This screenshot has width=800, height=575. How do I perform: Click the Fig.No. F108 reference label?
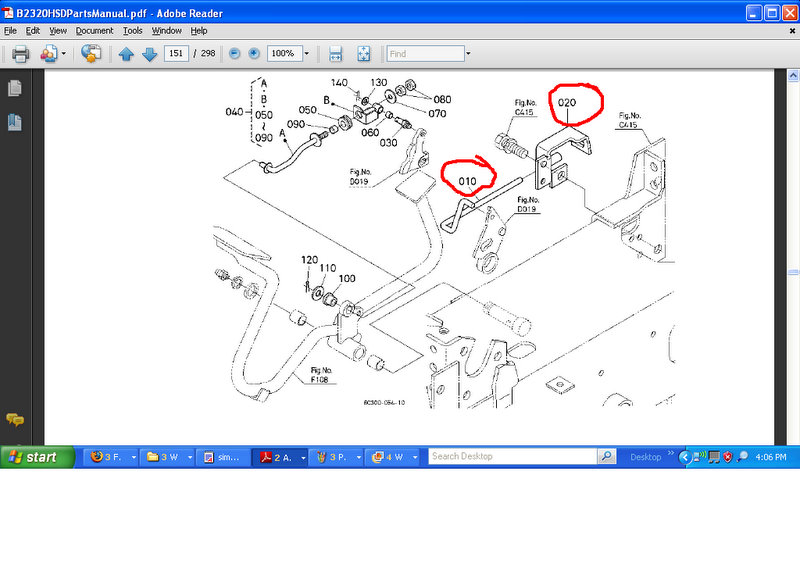point(321,374)
